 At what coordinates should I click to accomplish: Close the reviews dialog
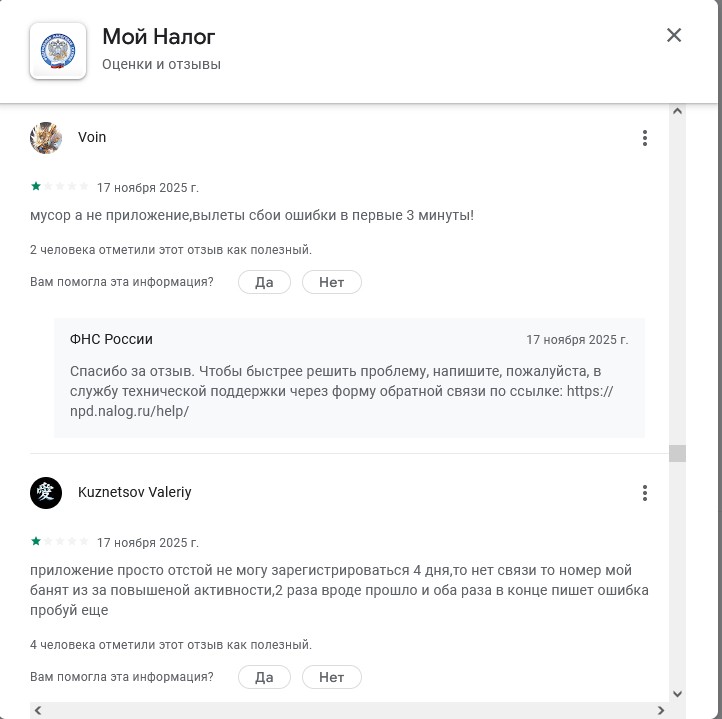click(x=674, y=36)
